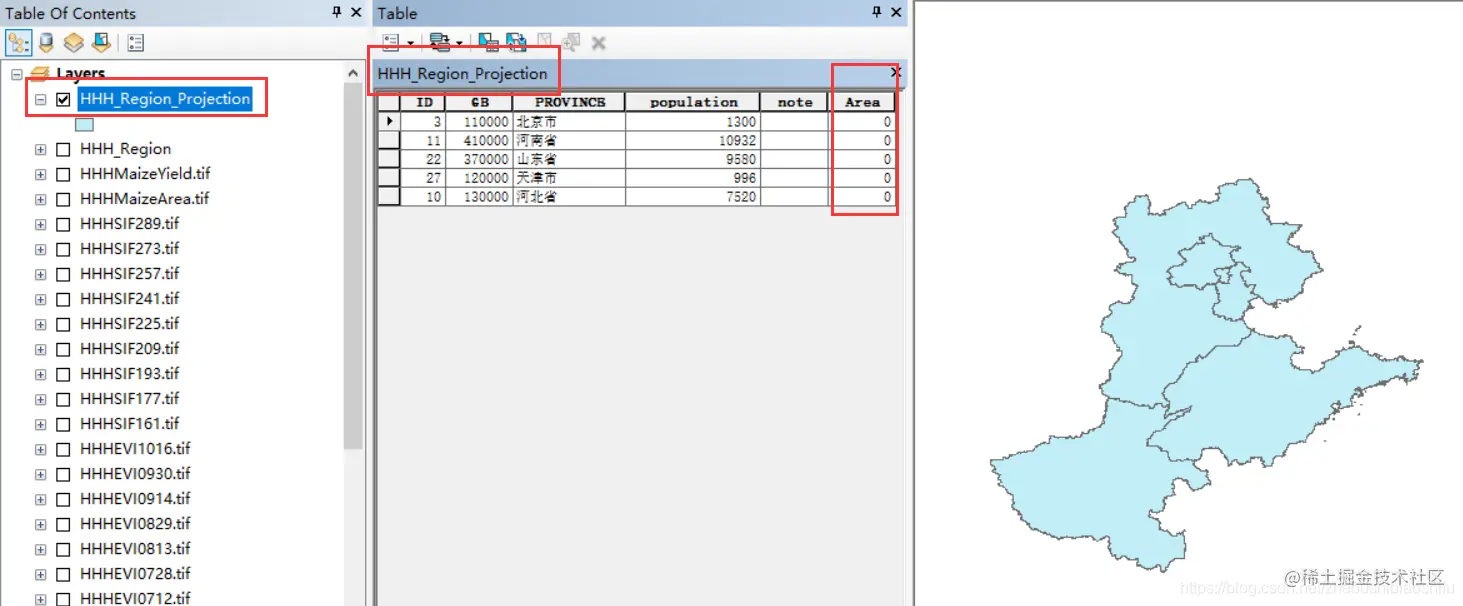
Task: Pin the Table window
Action: pyautogui.click(x=877, y=12)
